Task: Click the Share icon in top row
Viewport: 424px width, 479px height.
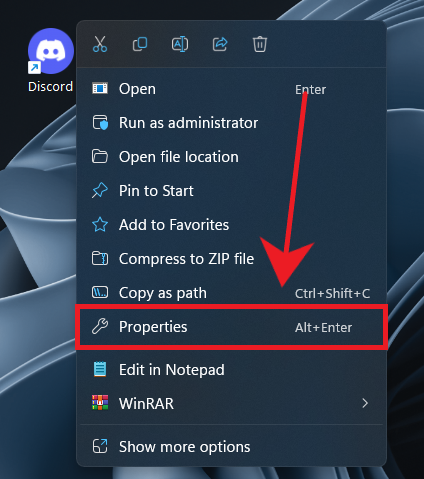Action: [220, 44]
